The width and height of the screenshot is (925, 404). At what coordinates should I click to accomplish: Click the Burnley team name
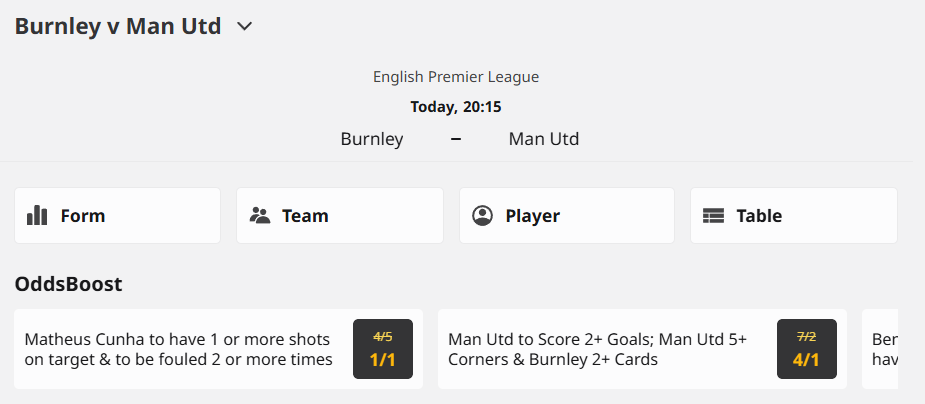[372, 139]
